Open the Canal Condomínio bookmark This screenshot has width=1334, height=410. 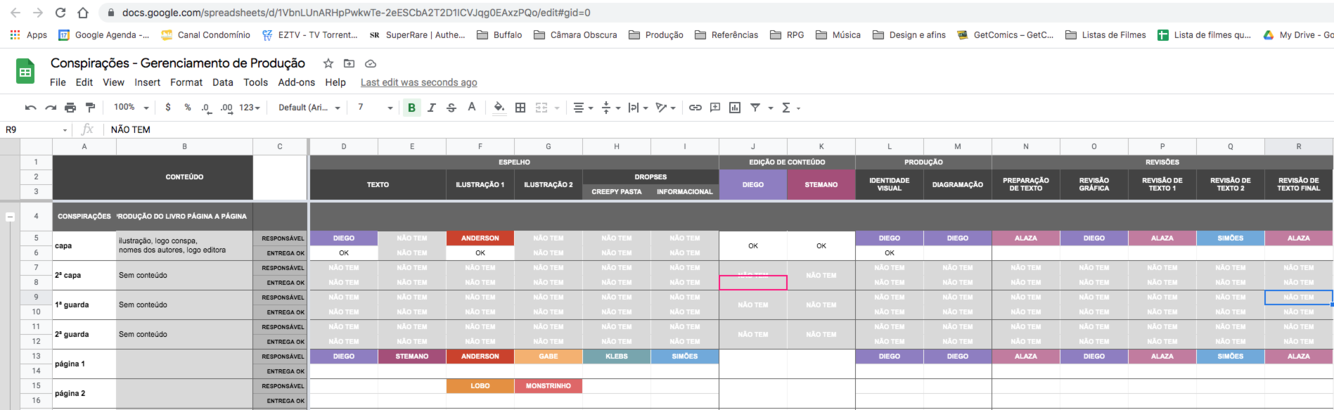pos(205,35)
